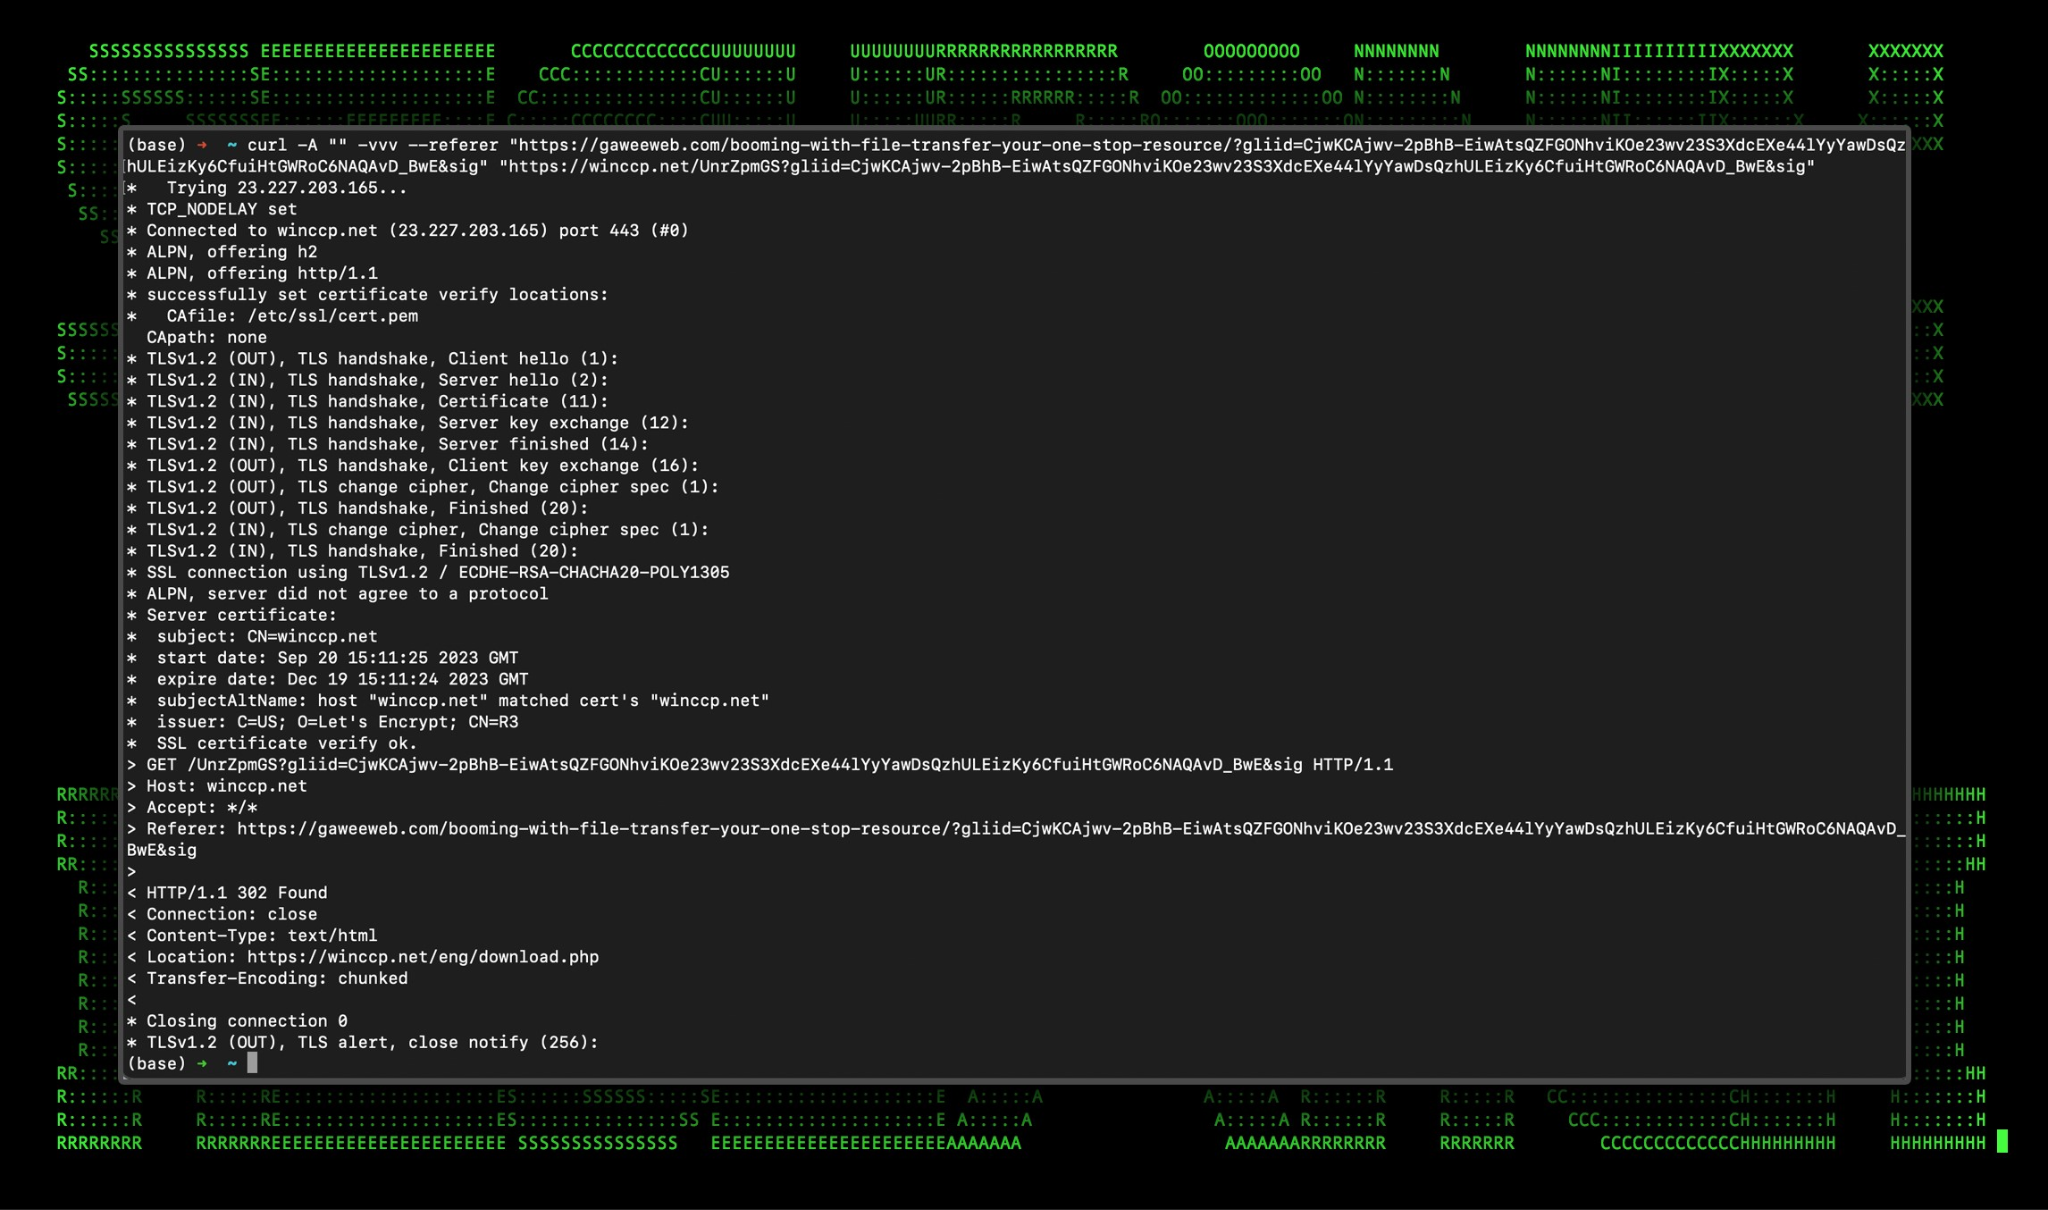
Task: Click the 'Connected to winccp.net' line
Action: [x=417, y=230]
